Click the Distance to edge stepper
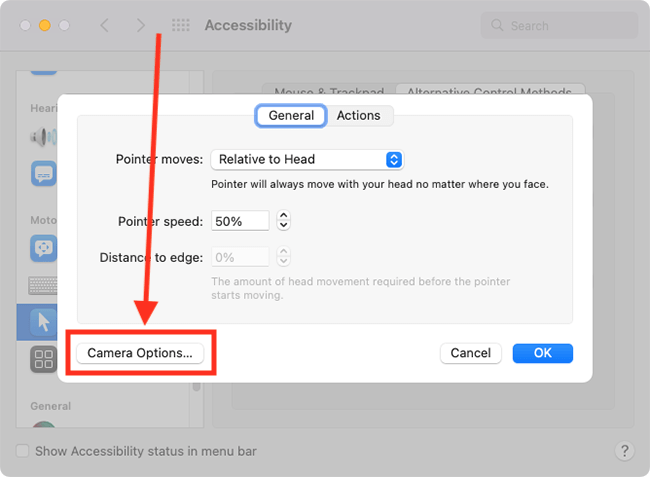This screenshot has width=650, height=477. click(x=284, y=257)
